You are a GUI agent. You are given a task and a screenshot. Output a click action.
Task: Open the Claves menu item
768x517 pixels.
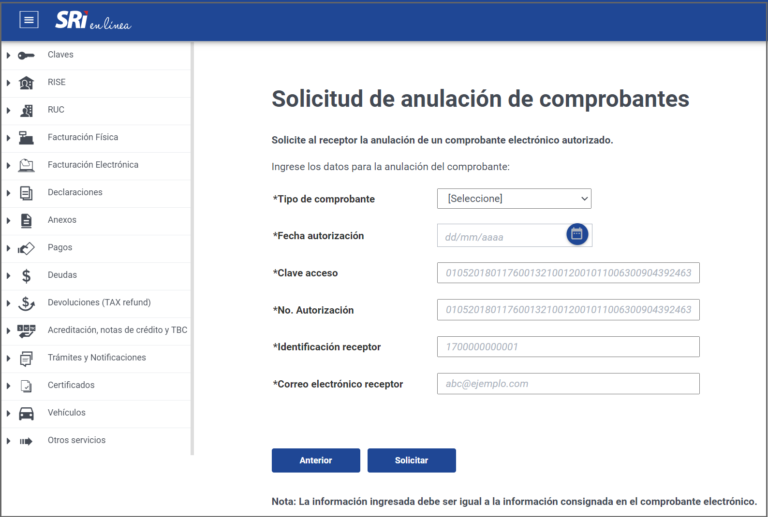tap(60, 54)
